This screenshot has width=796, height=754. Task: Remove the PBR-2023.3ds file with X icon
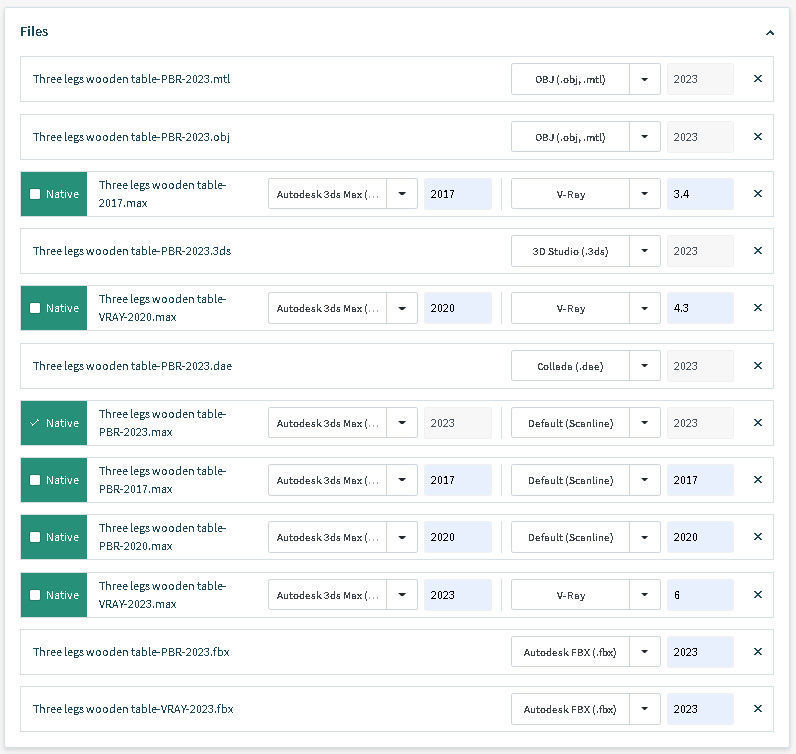coord(757,251)
